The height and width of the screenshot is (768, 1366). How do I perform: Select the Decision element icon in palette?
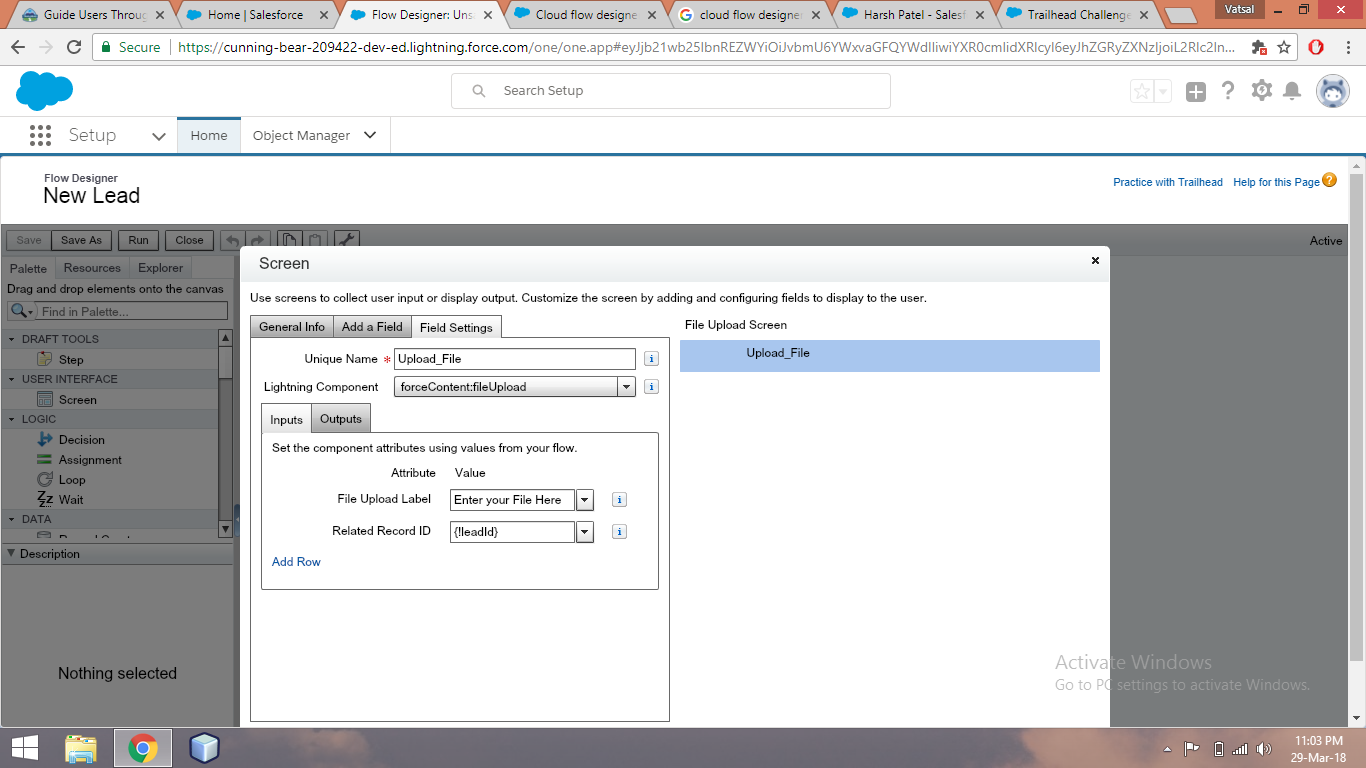pos(44,439)
